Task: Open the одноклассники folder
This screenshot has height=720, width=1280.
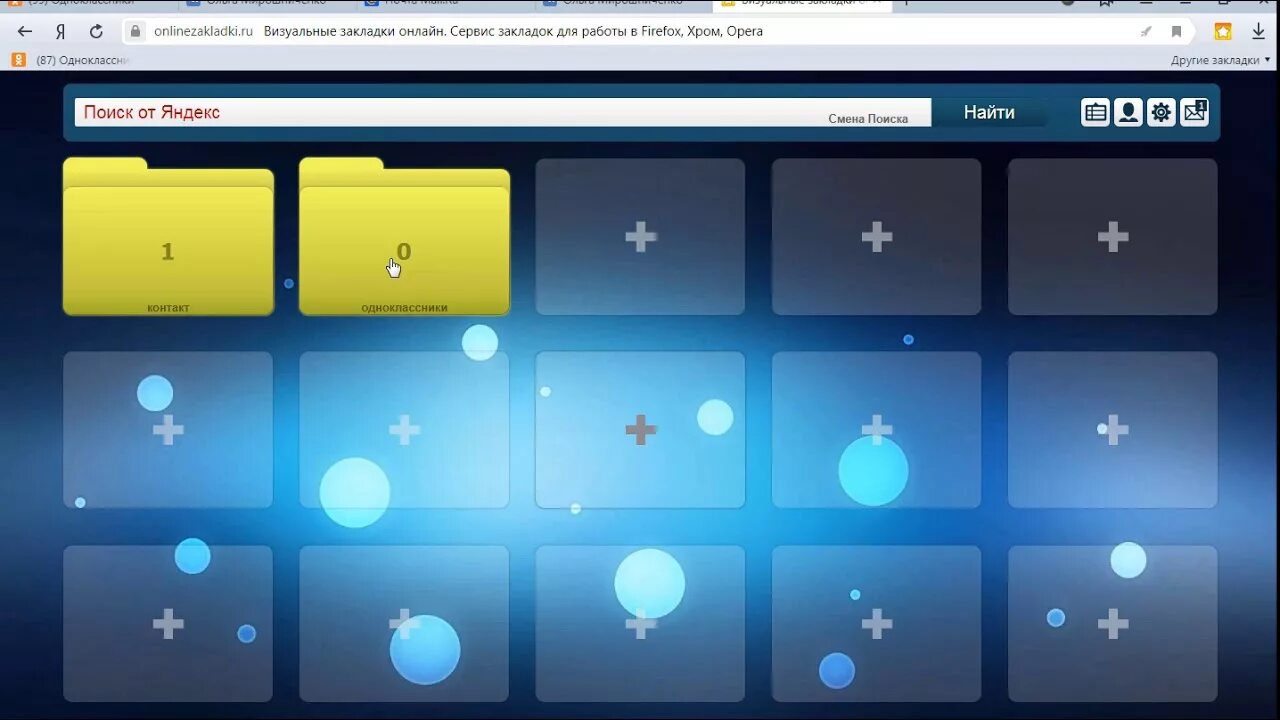Action: point(404,237)
